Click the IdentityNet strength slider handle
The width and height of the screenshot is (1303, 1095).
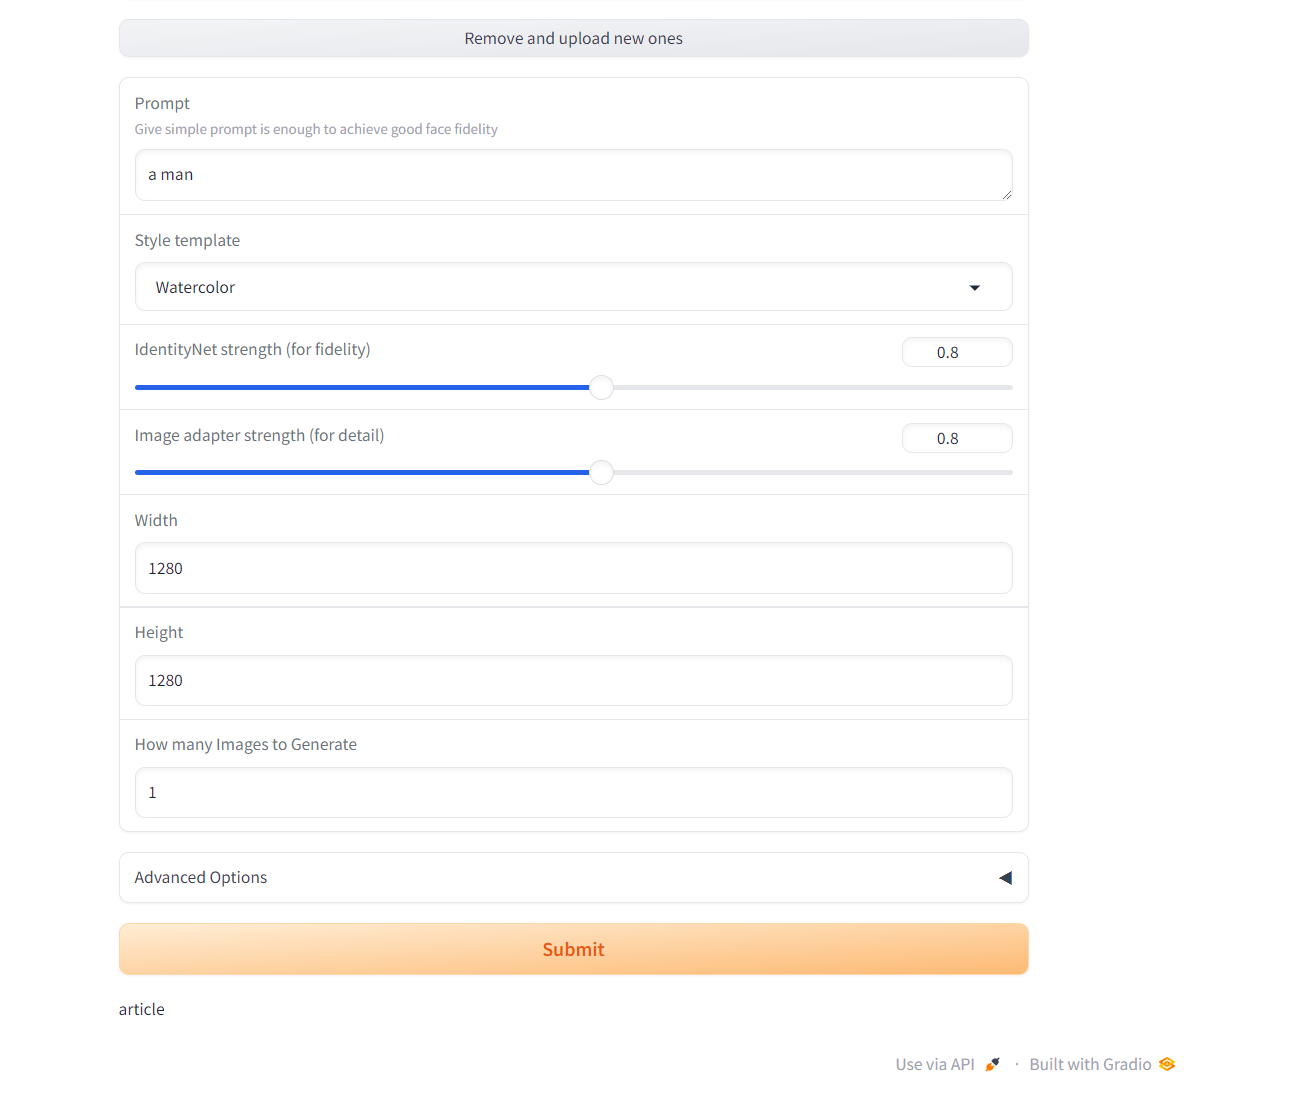(601, 387)
